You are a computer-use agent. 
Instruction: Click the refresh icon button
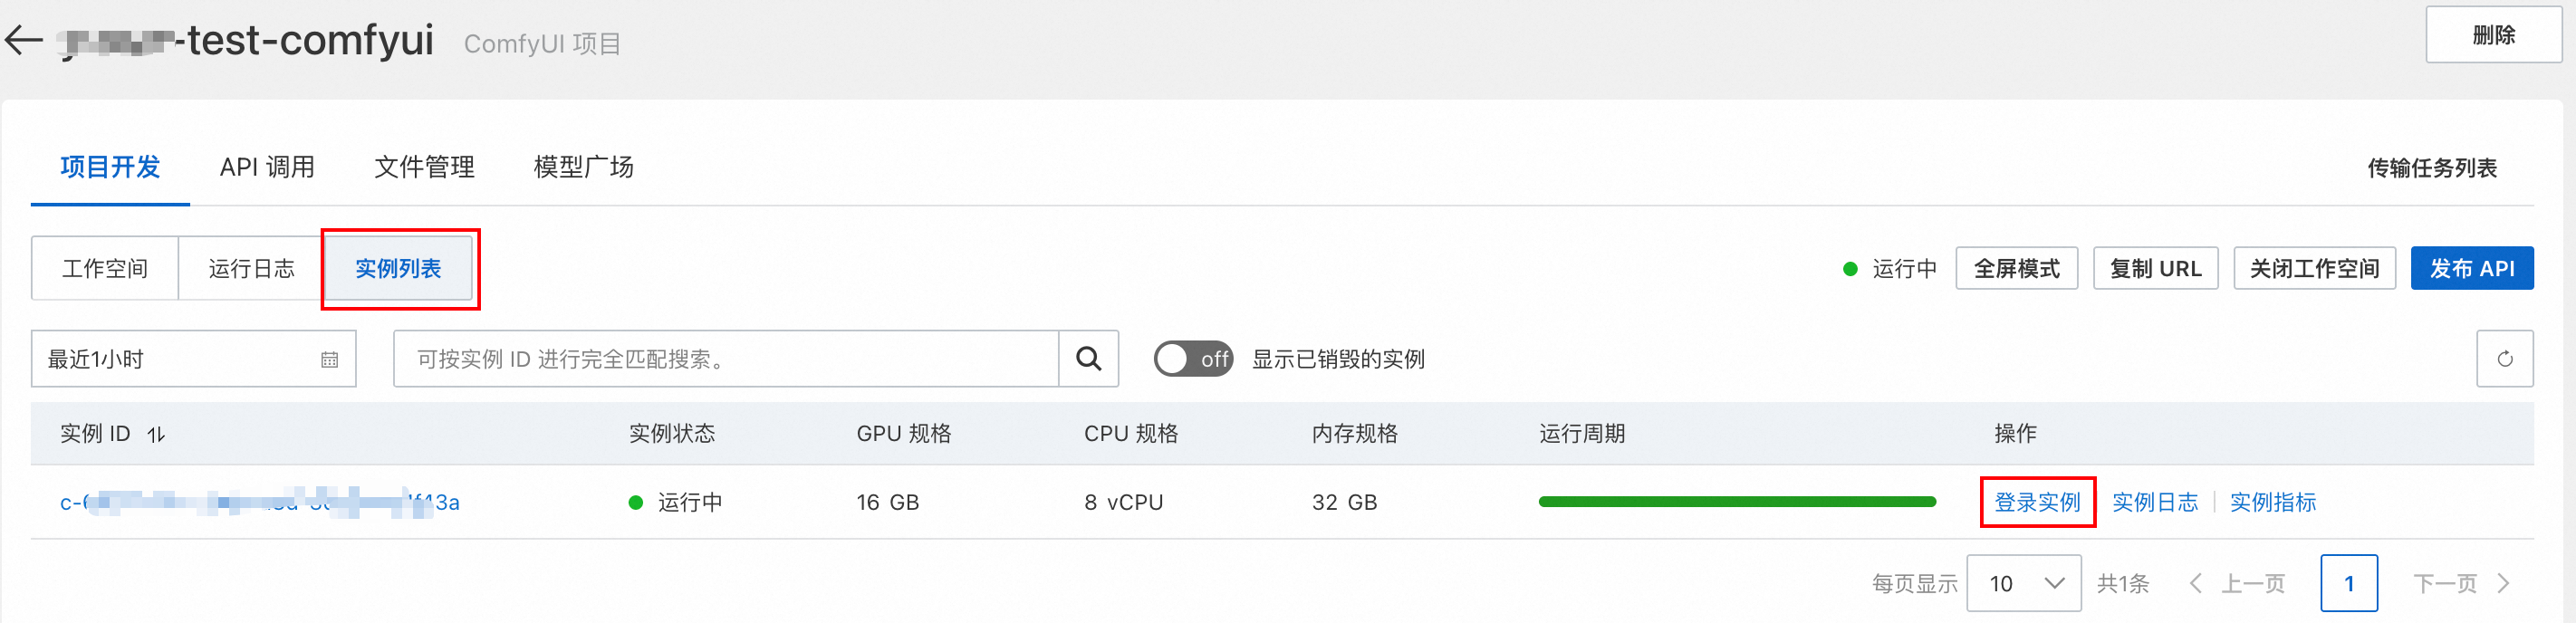click(2504, 359)
